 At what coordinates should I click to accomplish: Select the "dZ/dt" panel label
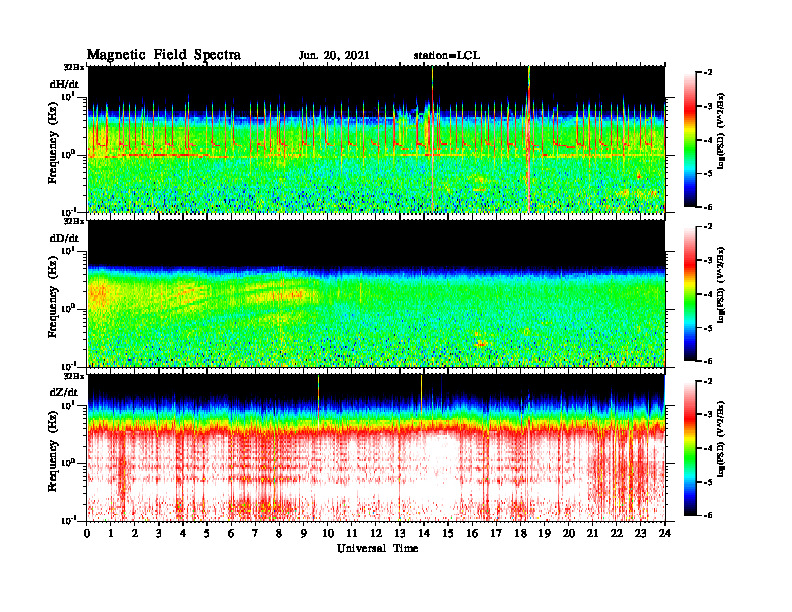[x=64, y=392]
